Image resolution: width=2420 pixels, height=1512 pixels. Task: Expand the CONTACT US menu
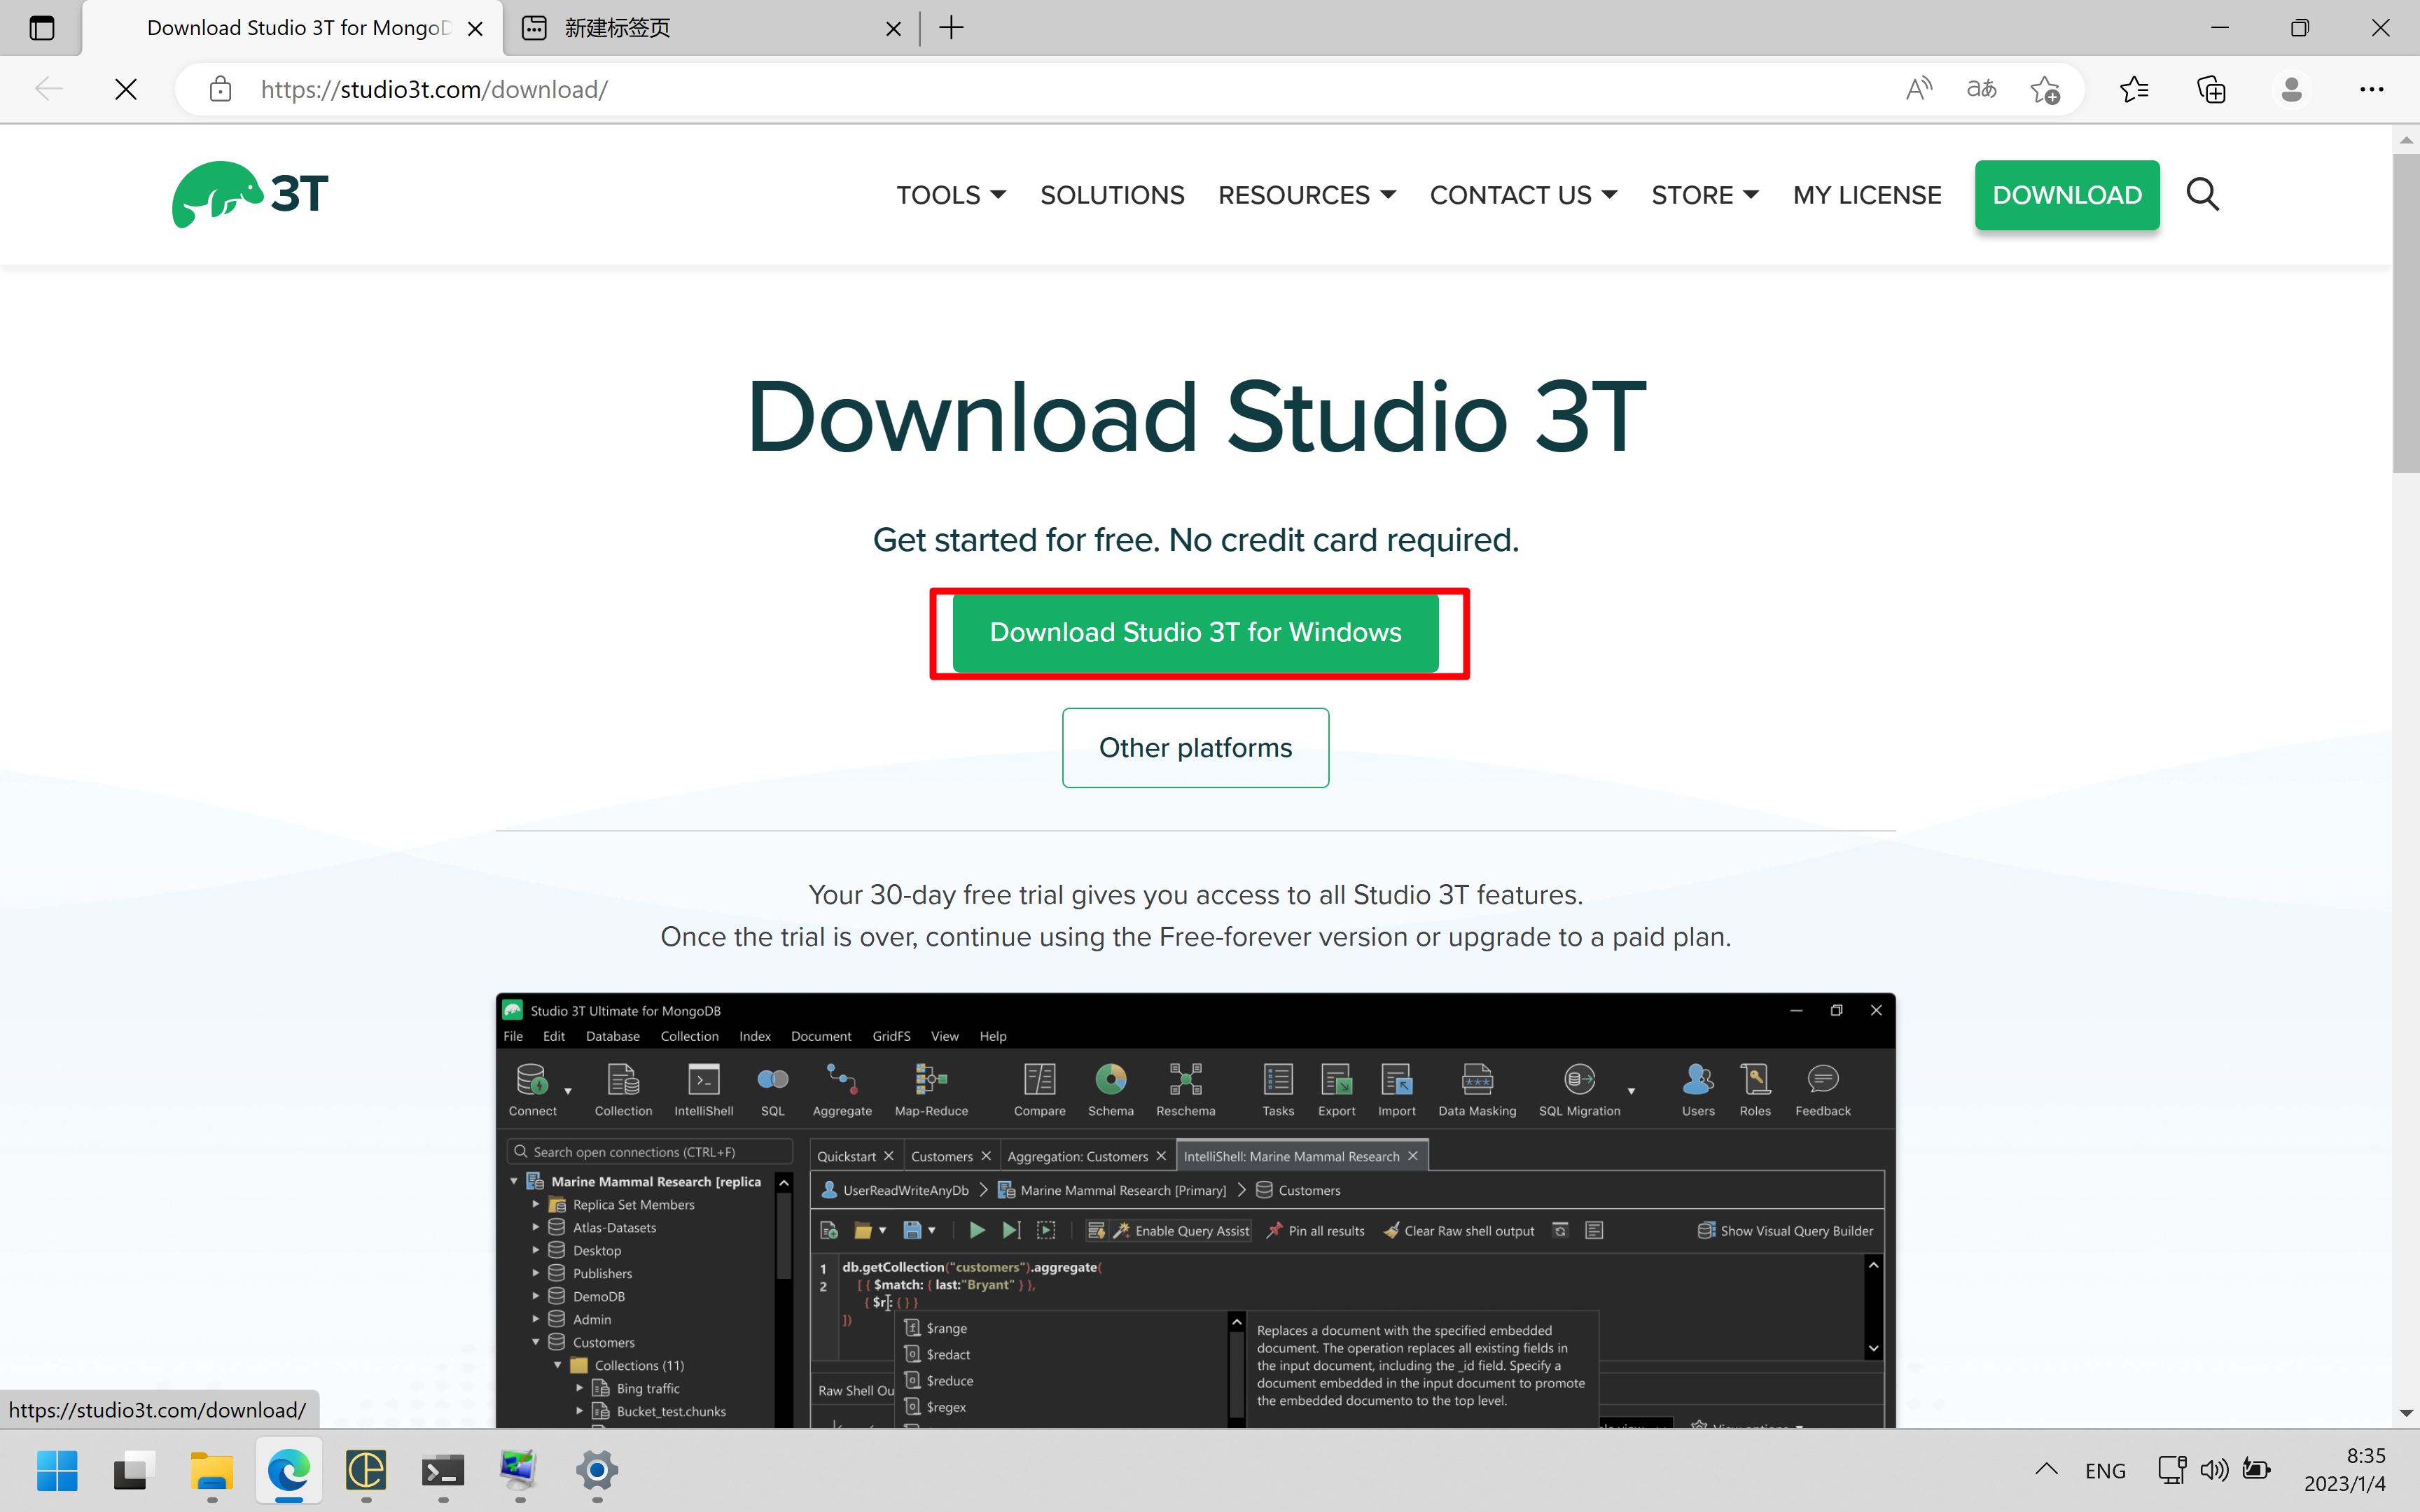pyautogui.click(x=1523, y=195)
